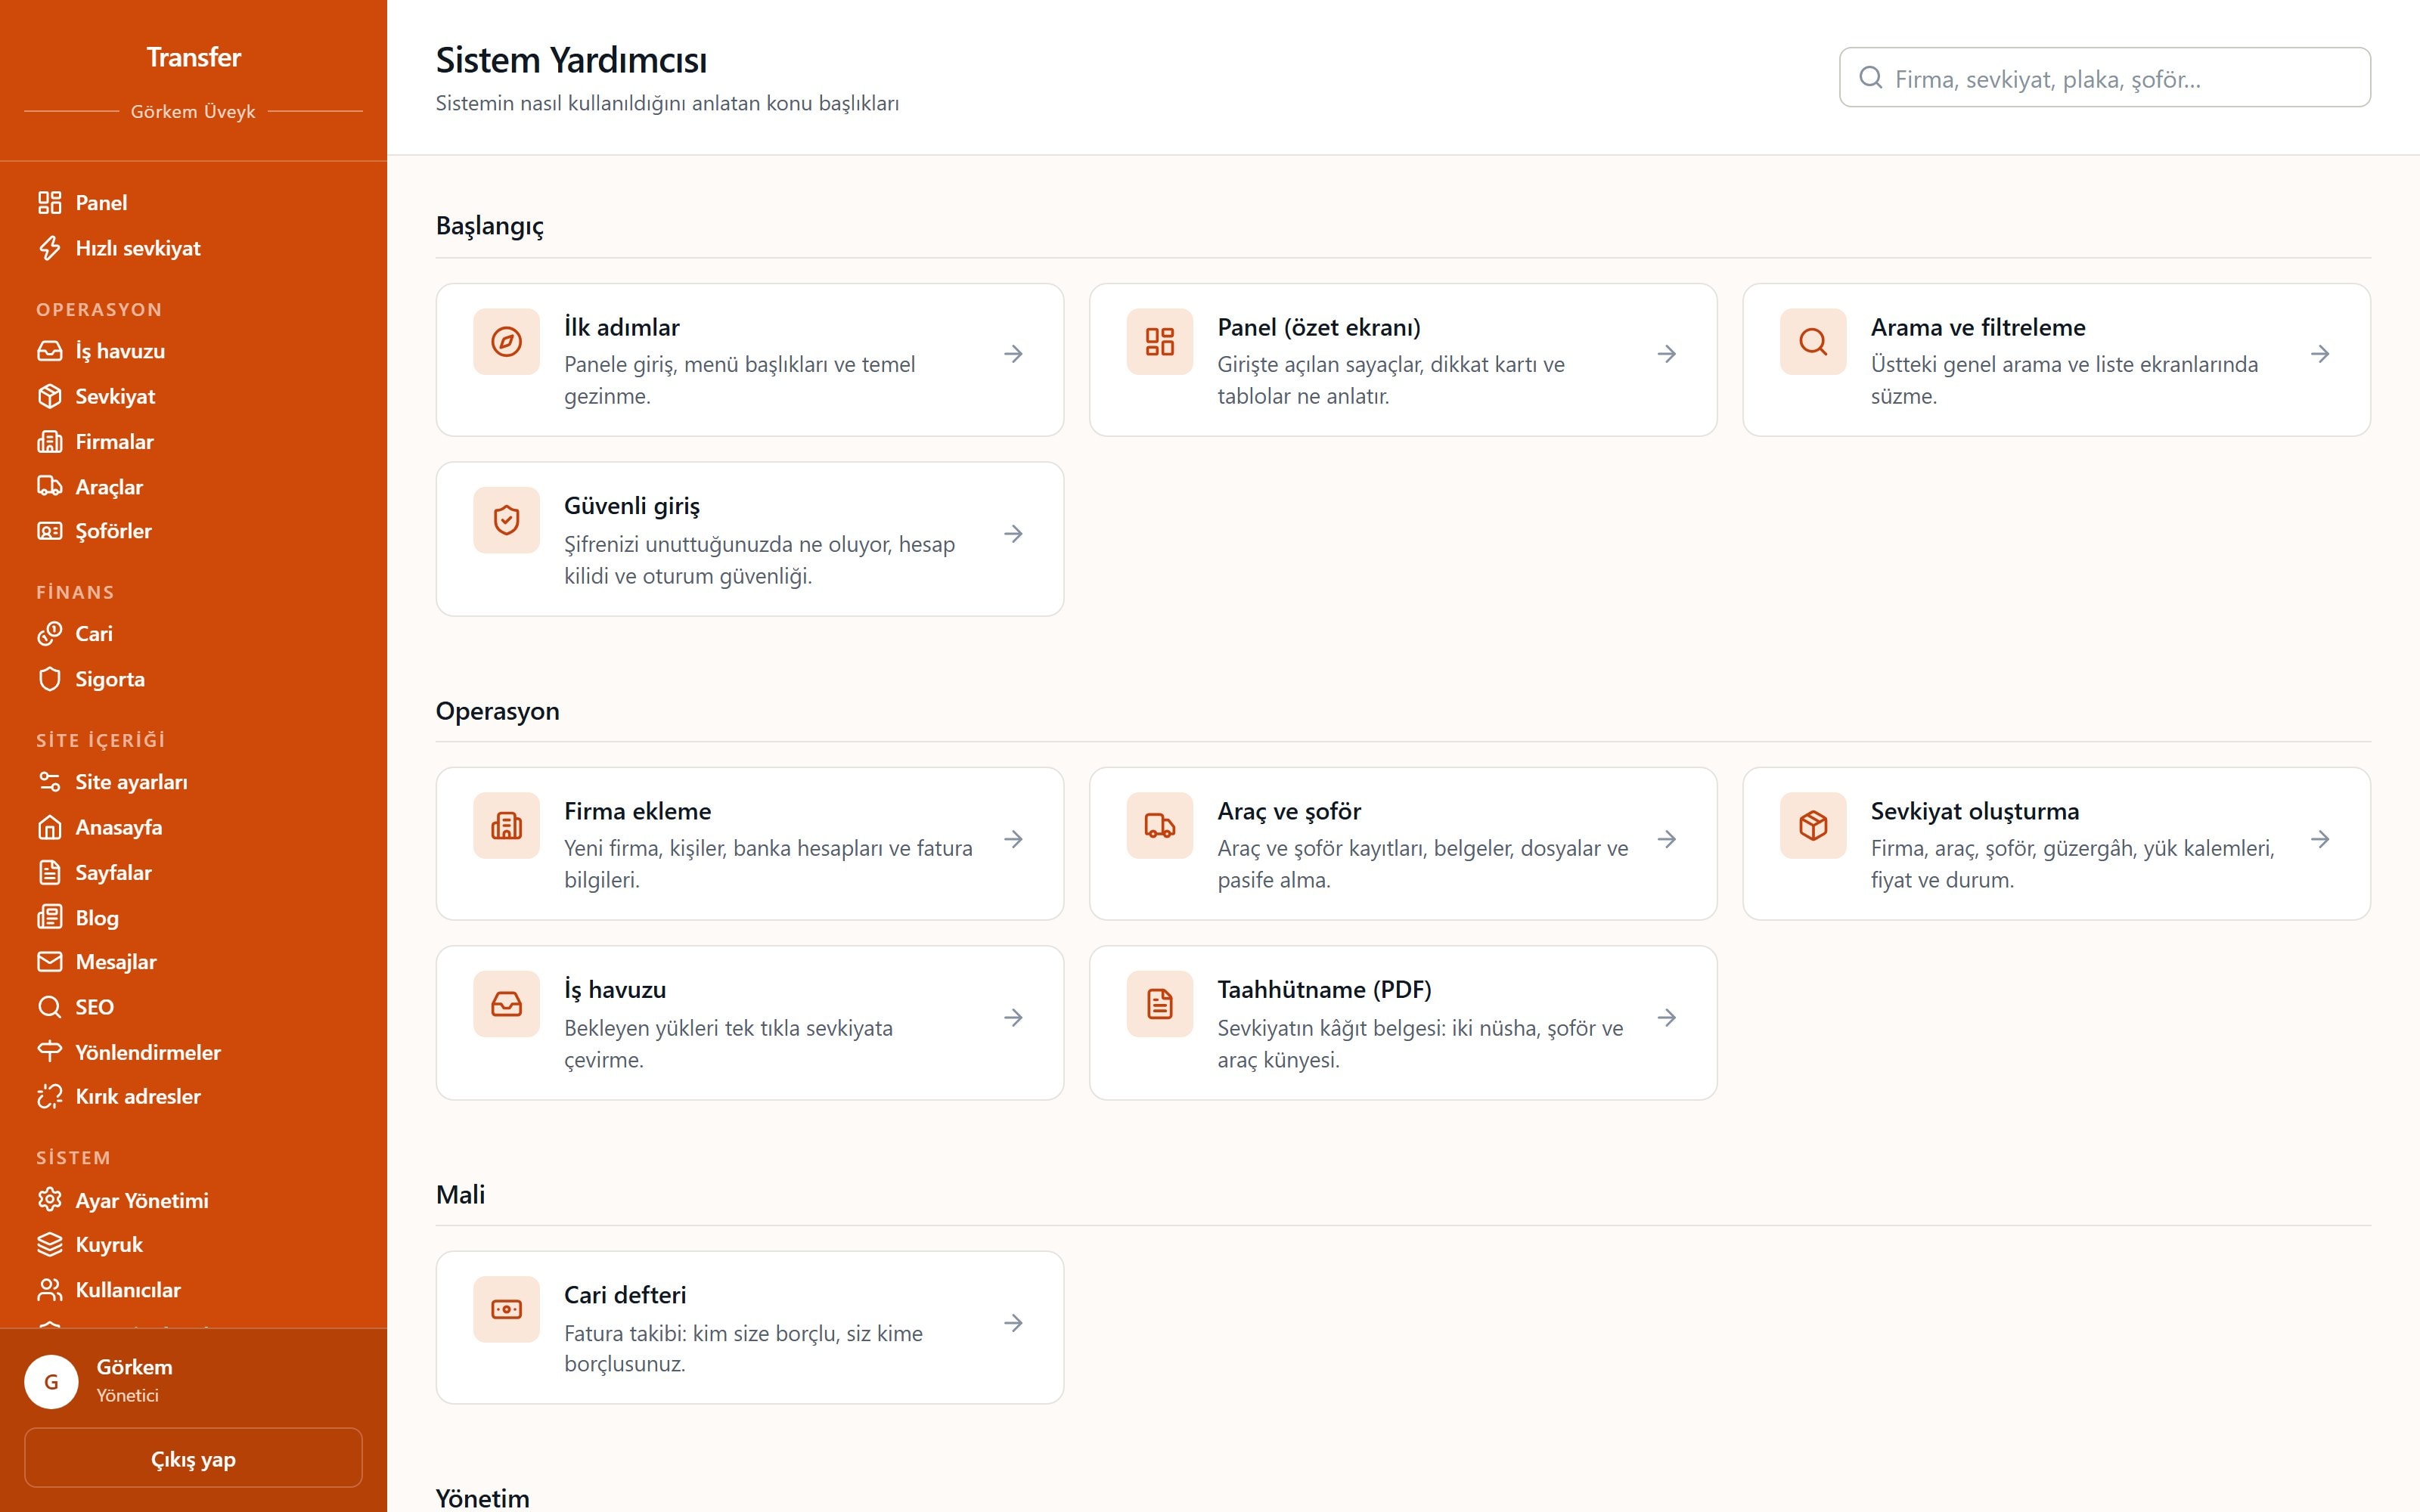Focus the Firma, sevkiyat, plaka search field
2420x1512 pixels.
(x=2104, y=78)
